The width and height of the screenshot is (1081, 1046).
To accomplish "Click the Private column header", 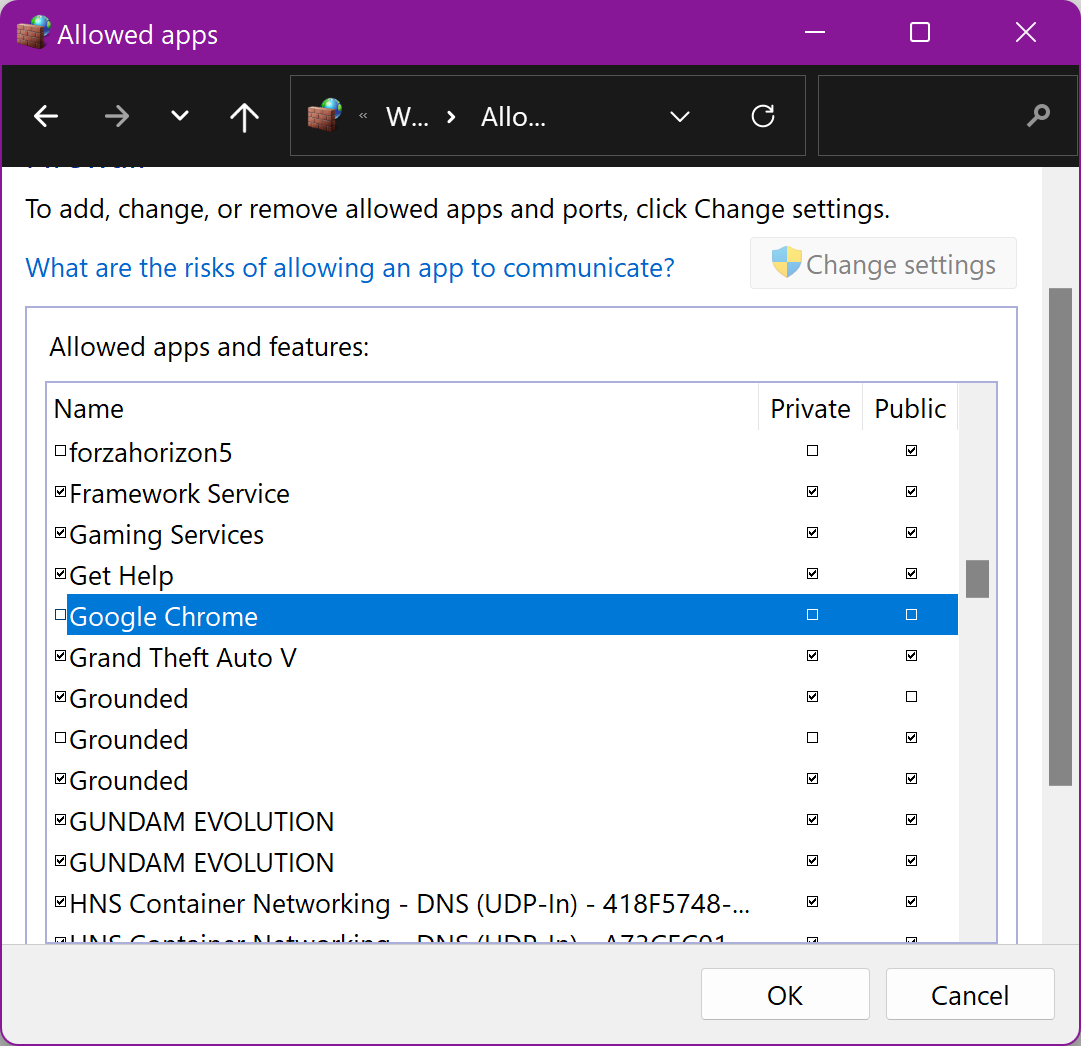I will coord(810,409).
